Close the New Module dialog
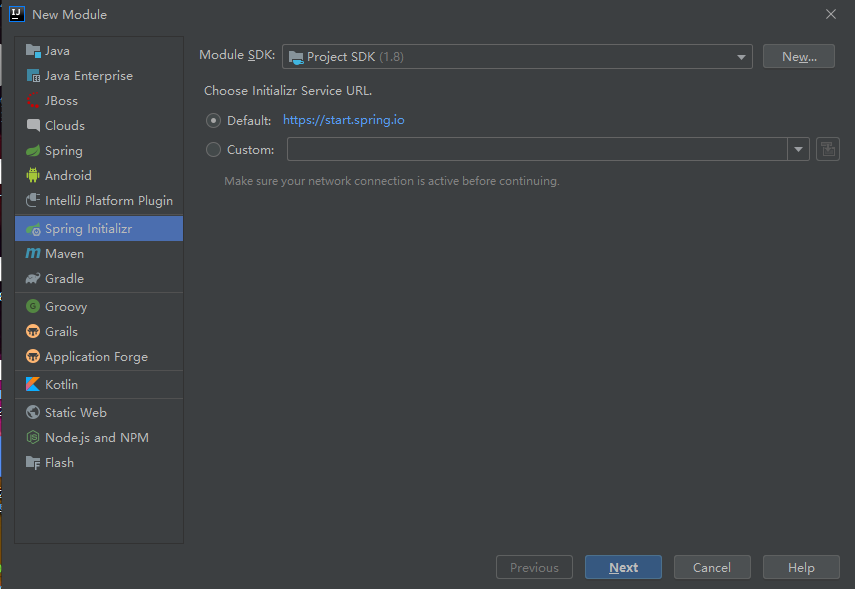The width and height of the screenshot is (855, 589). pos(830,14)
